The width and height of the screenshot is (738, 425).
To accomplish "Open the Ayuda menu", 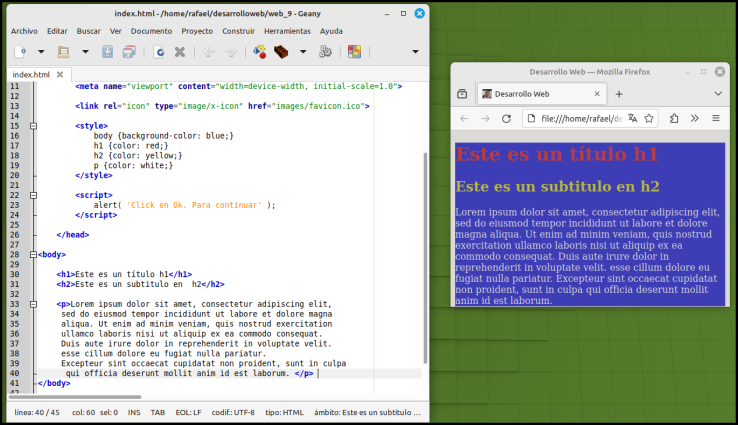I will 331,31.
